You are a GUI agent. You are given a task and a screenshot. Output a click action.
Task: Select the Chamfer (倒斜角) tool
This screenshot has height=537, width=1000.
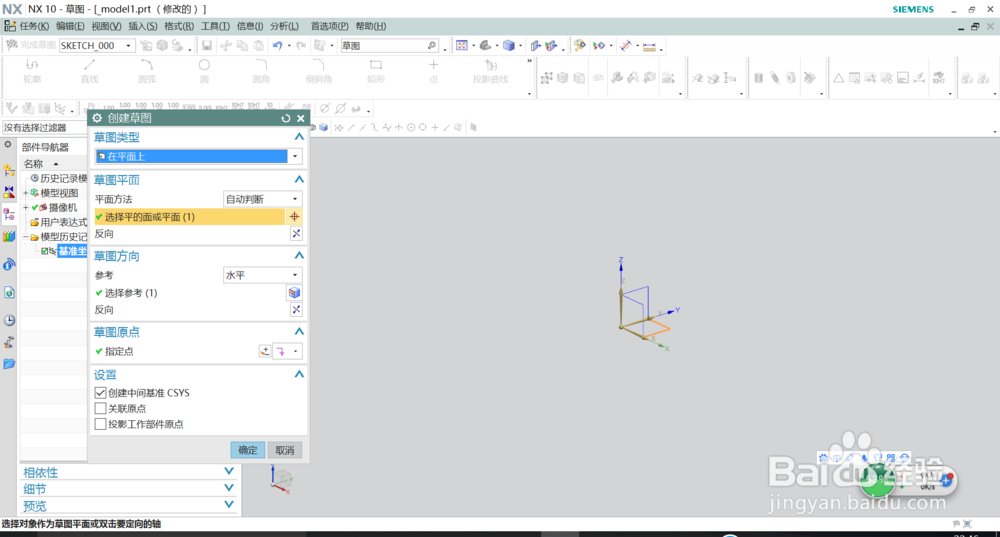(318, 71)
